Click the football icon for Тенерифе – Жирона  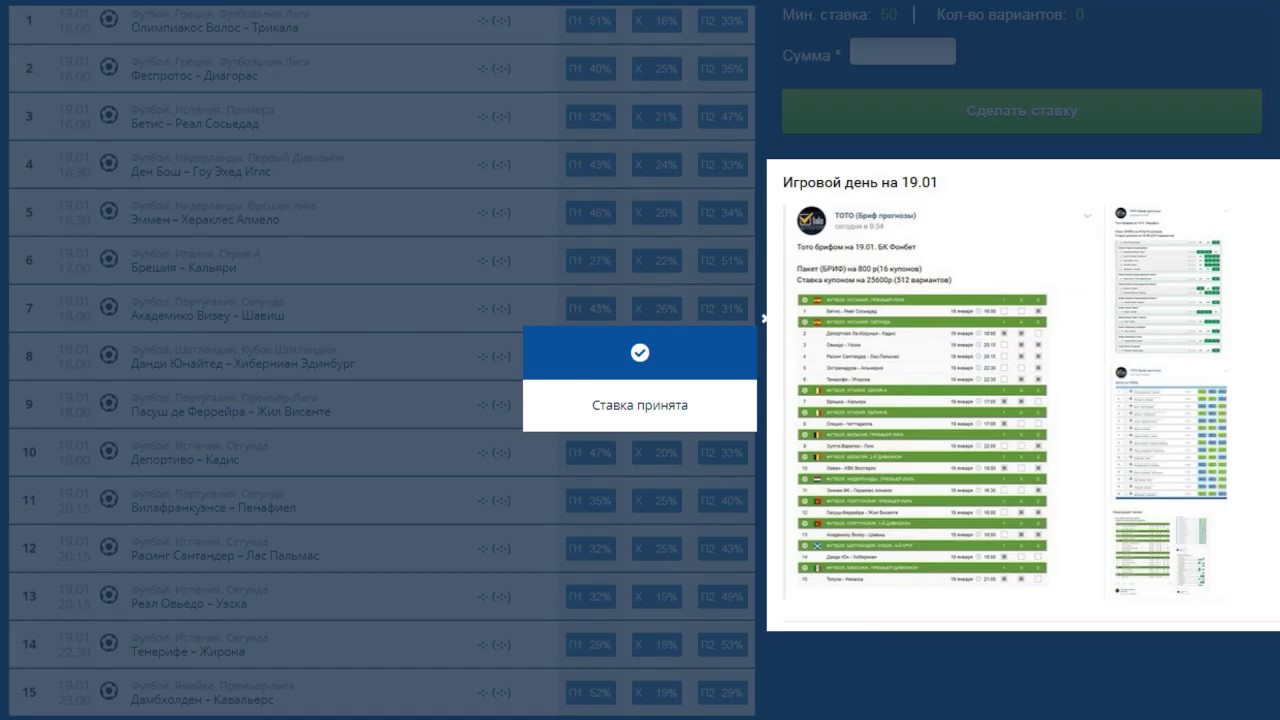109,644
